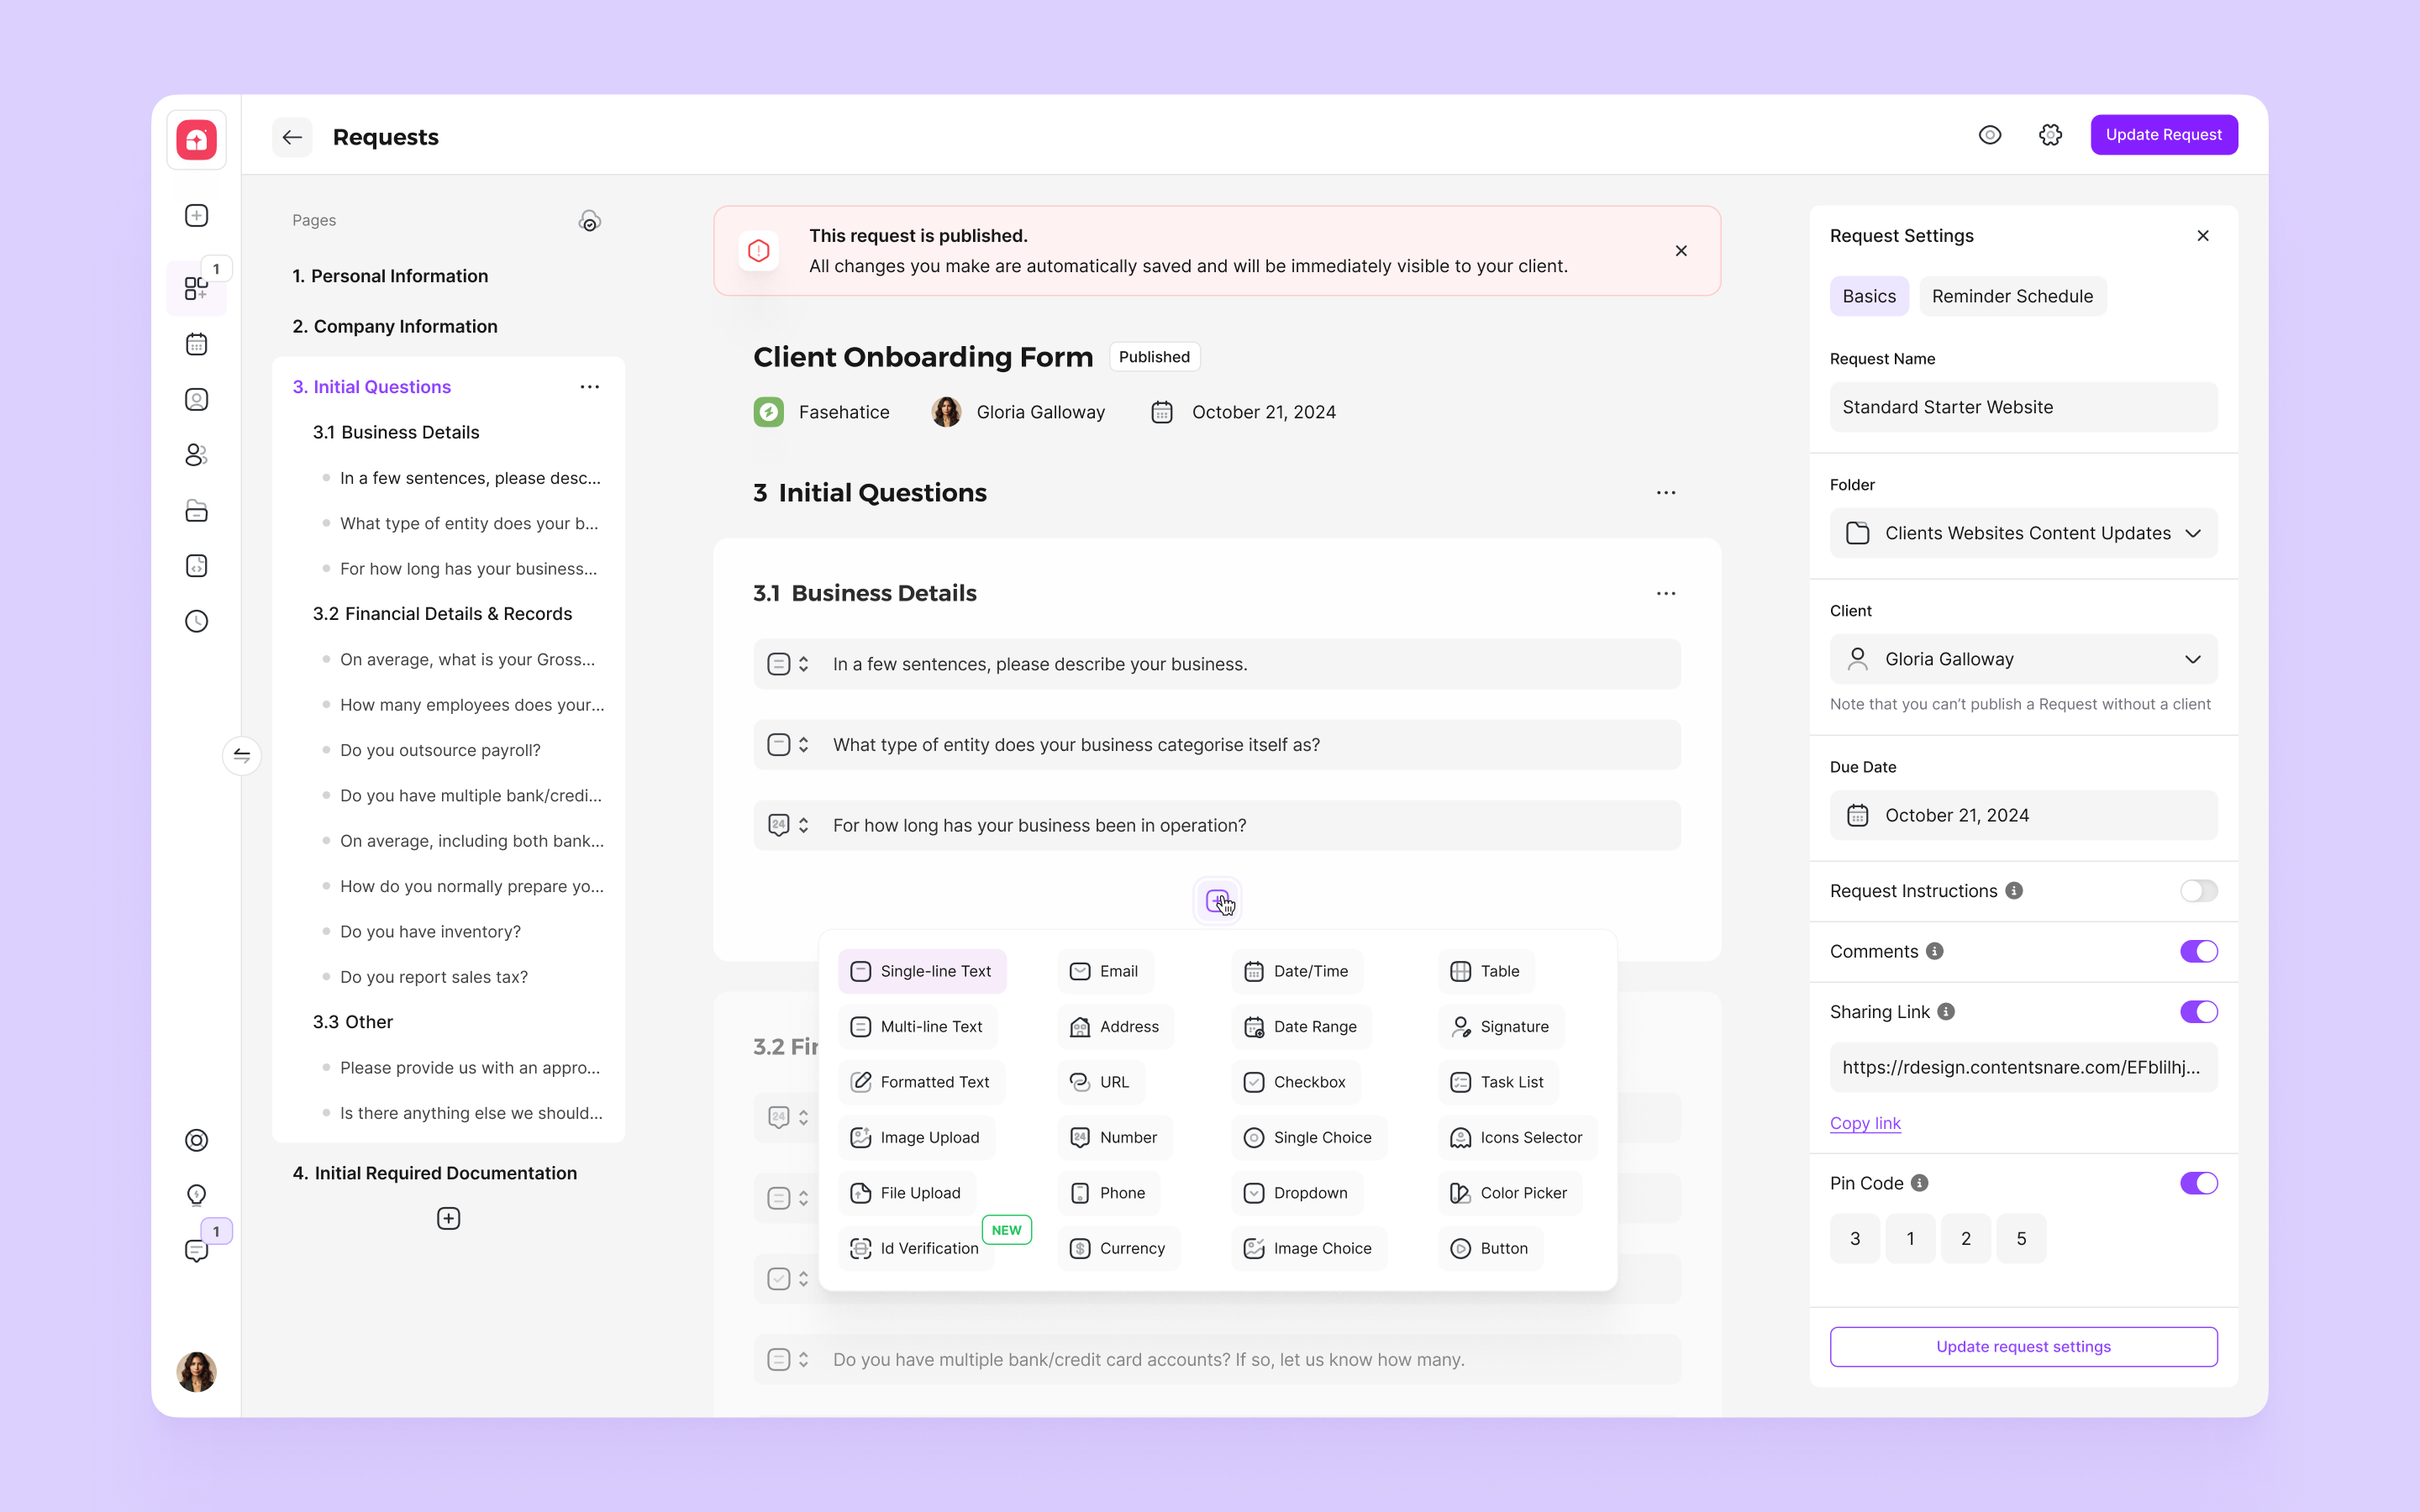2420x1512 pixels.
Task: Click the Pin Code info icon
Action: [x=1919, y=1183]
